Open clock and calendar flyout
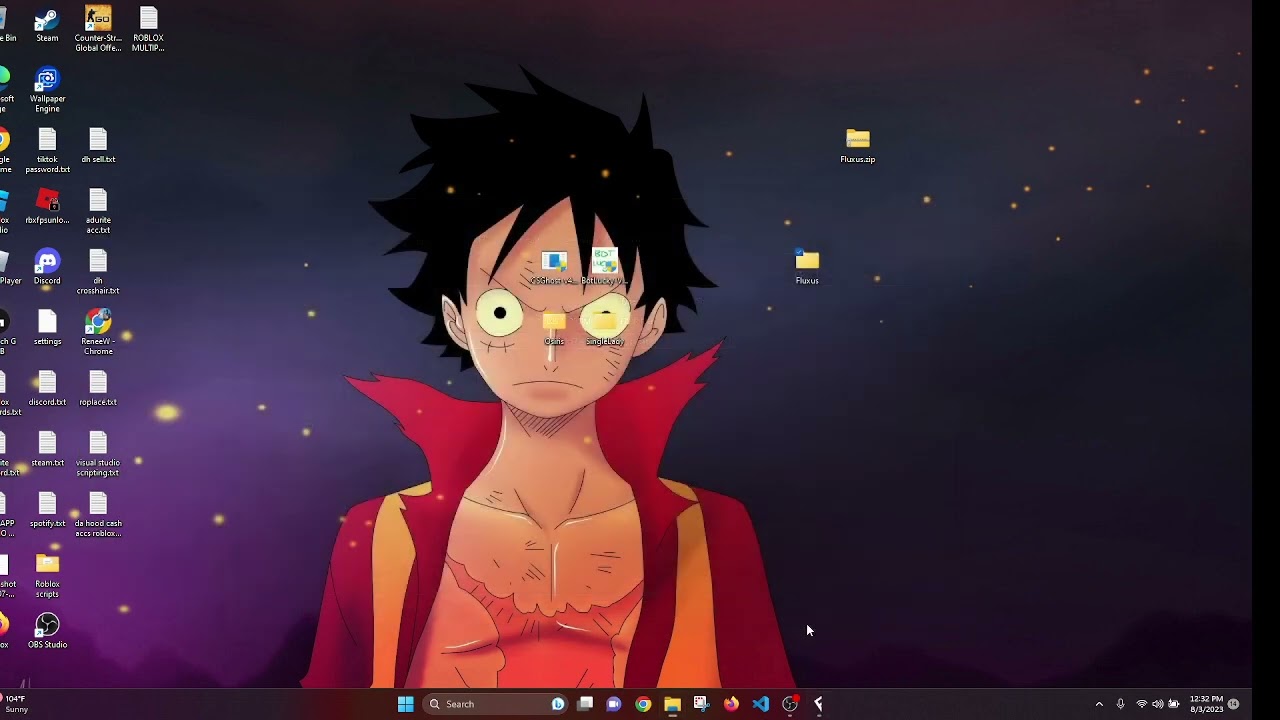Image resolution: width=1280 pixels, height=720 pixels. point(1206,704)
